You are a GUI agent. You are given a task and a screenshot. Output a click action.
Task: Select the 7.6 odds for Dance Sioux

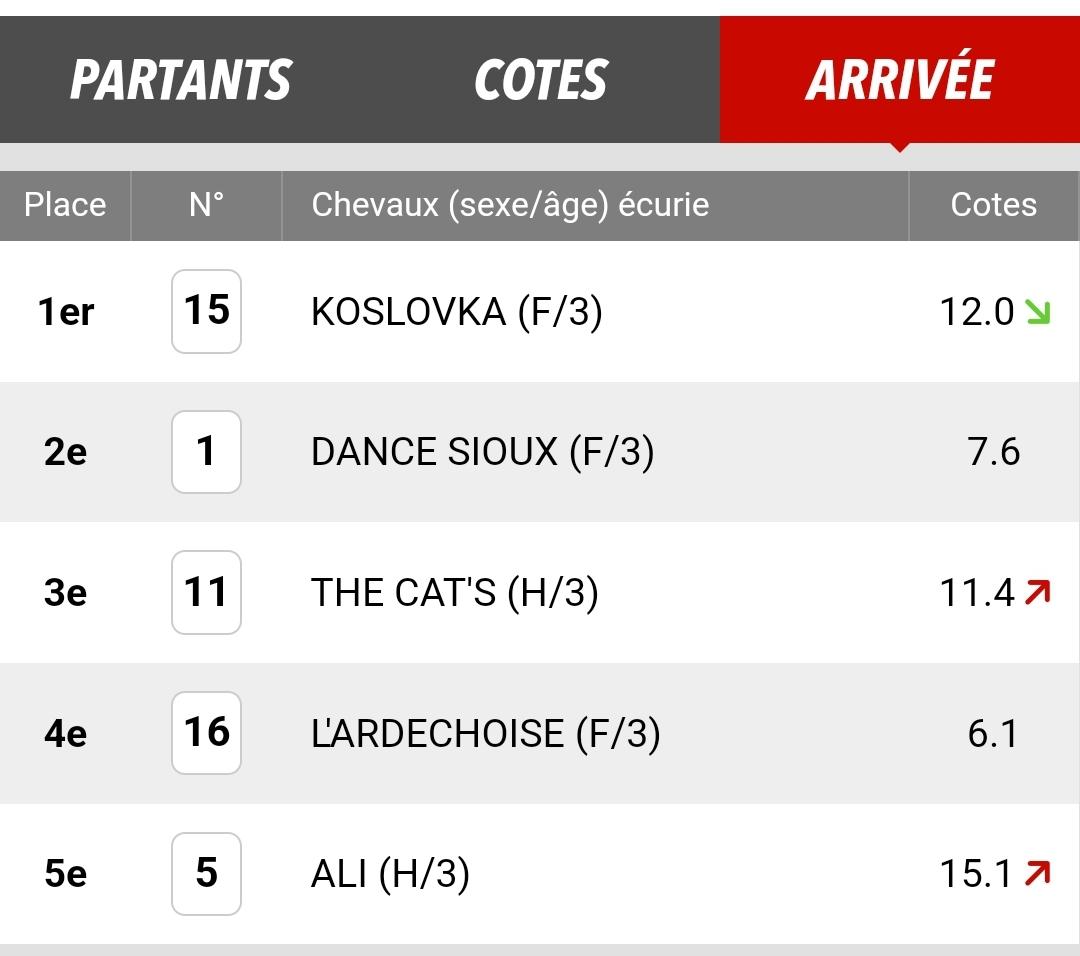pyautogui.click(x=993, y=453)
